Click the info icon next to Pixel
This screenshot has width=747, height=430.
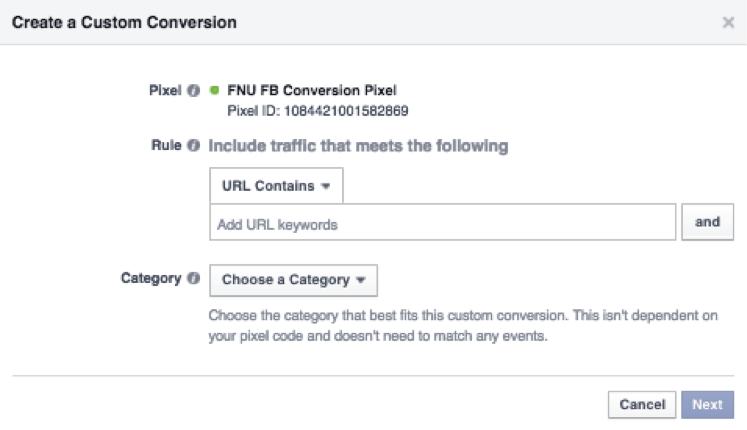click(193, 90)
